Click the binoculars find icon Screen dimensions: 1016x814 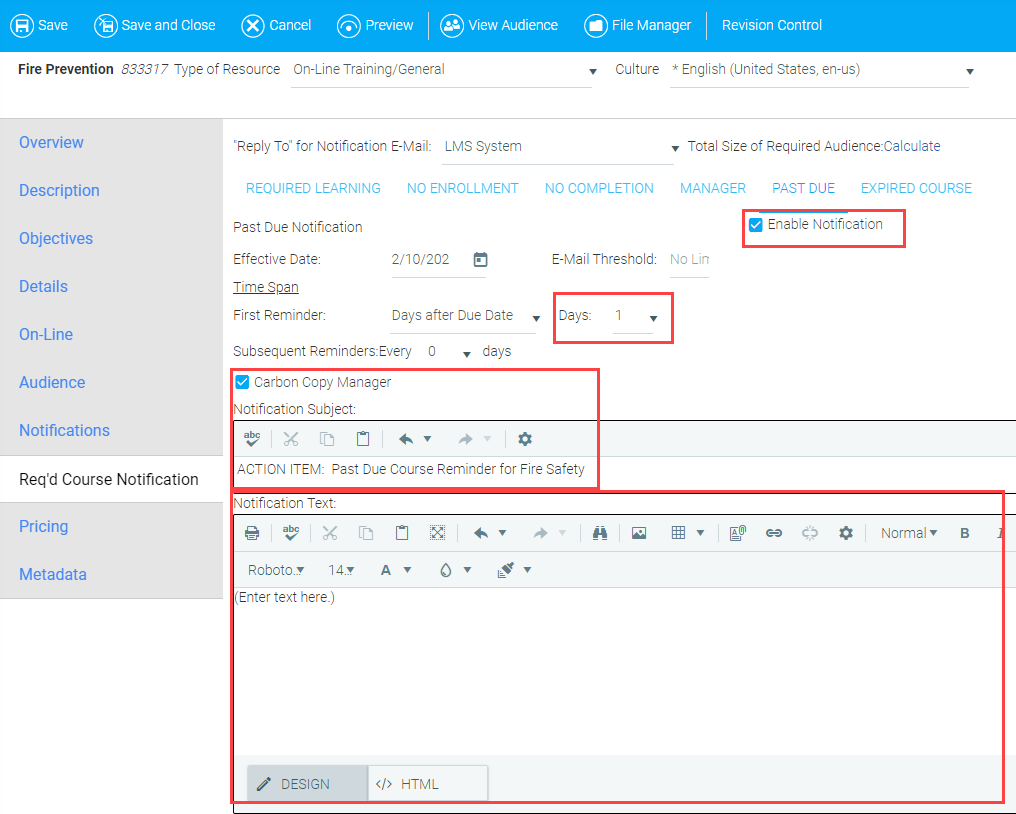click(x=600, y=533)
